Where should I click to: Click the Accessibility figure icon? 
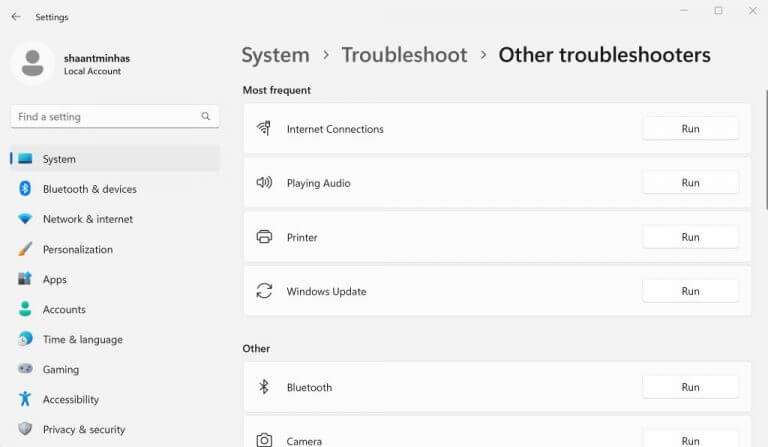point(25,399)
